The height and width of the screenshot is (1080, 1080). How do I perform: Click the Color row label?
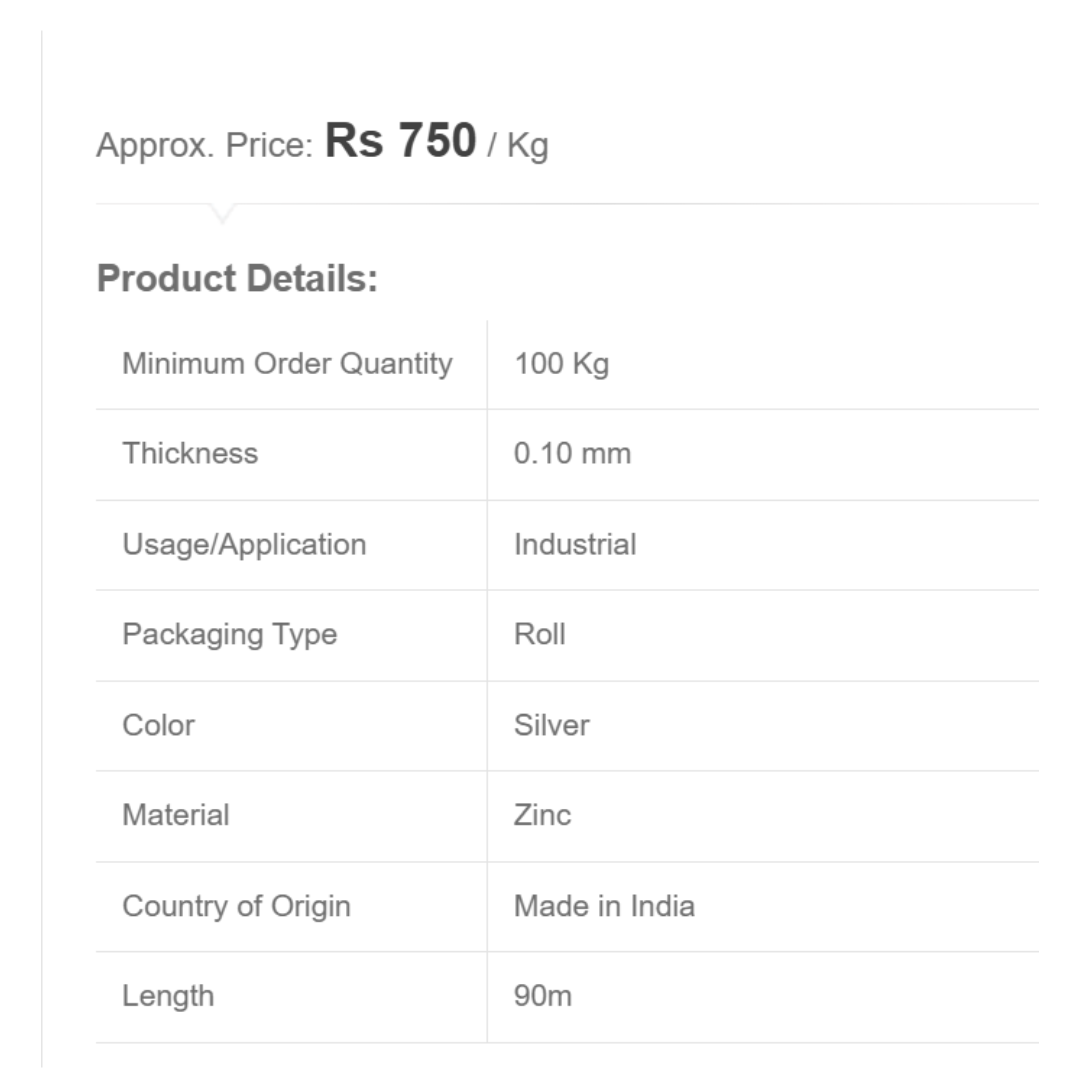click(158, 725)
